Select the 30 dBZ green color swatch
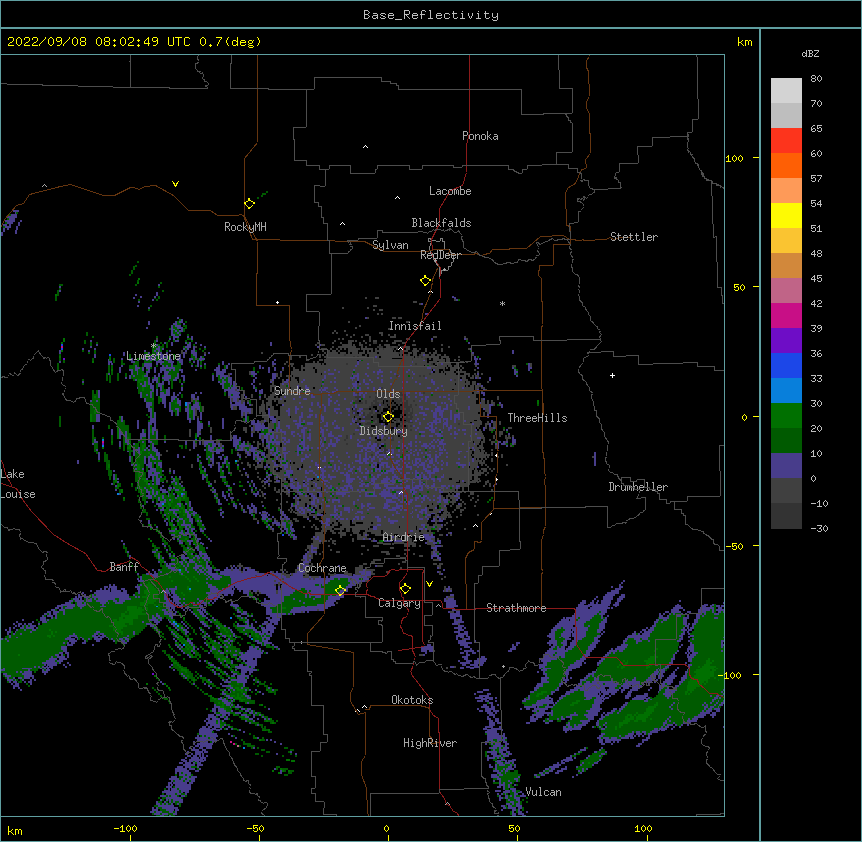 786,416
